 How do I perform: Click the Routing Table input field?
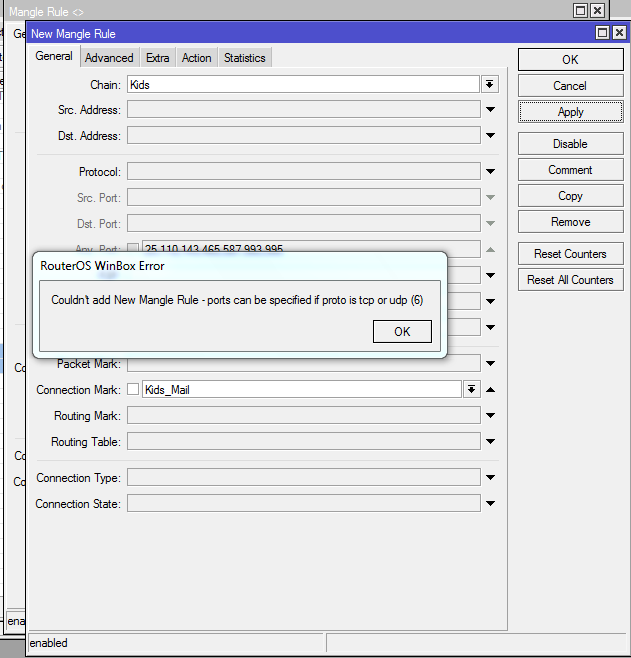(304, 441)
